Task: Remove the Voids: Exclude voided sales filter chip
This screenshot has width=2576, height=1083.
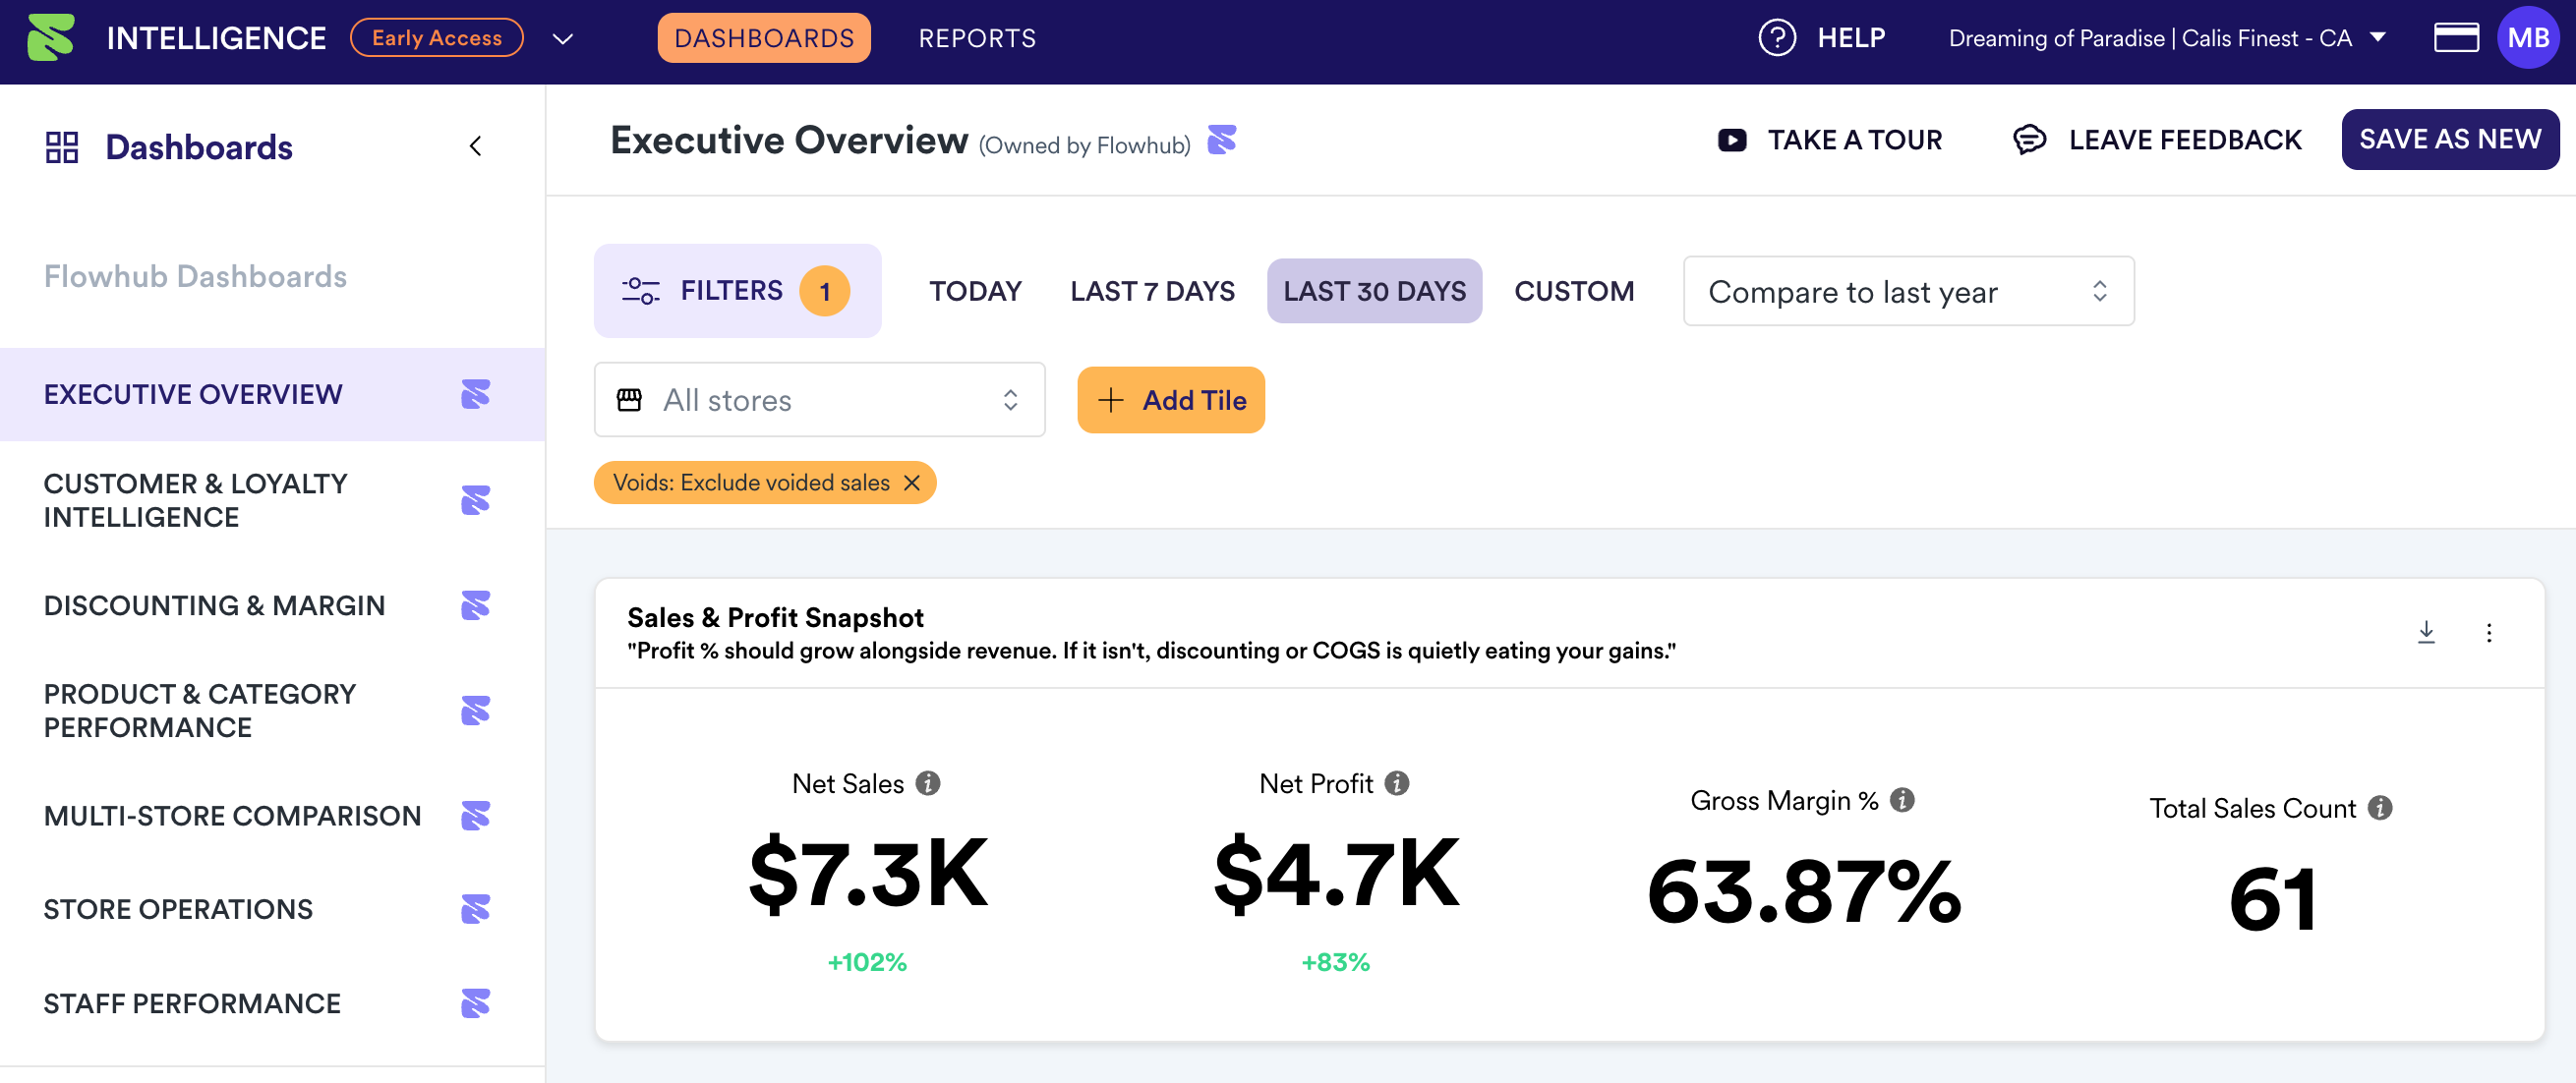Action: 912,483
